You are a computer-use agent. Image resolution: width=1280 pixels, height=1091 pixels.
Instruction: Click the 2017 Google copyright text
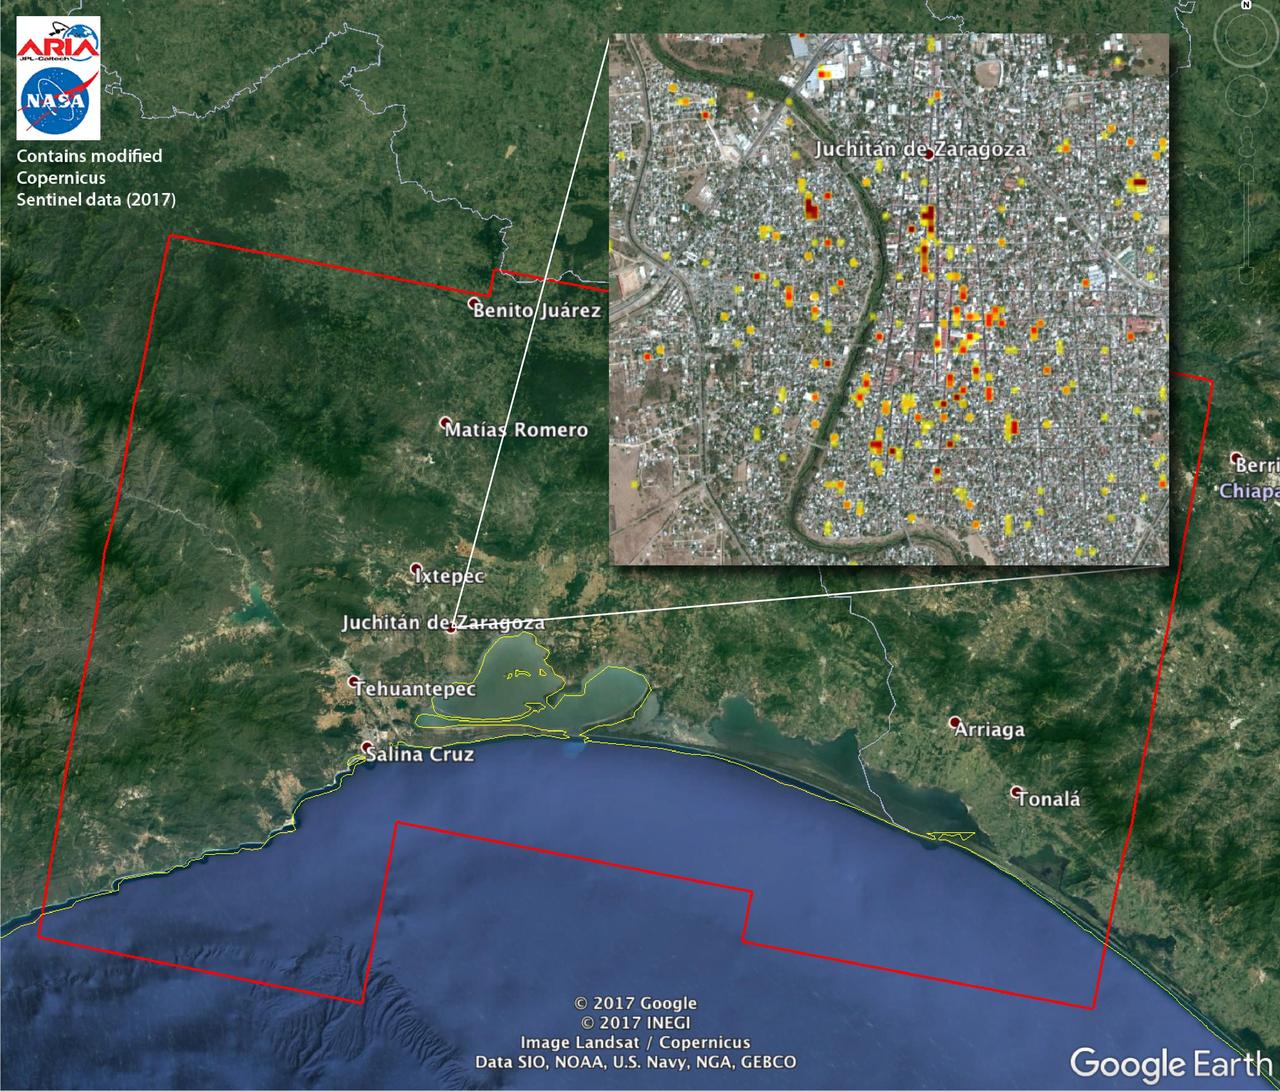tap(634, 1002)
